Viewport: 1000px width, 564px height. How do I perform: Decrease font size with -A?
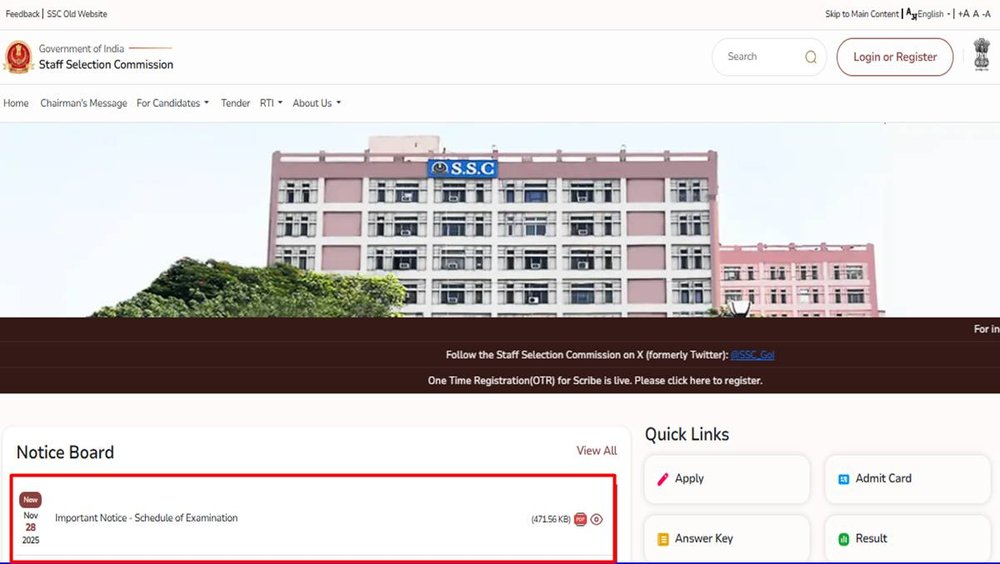[986, 14]
